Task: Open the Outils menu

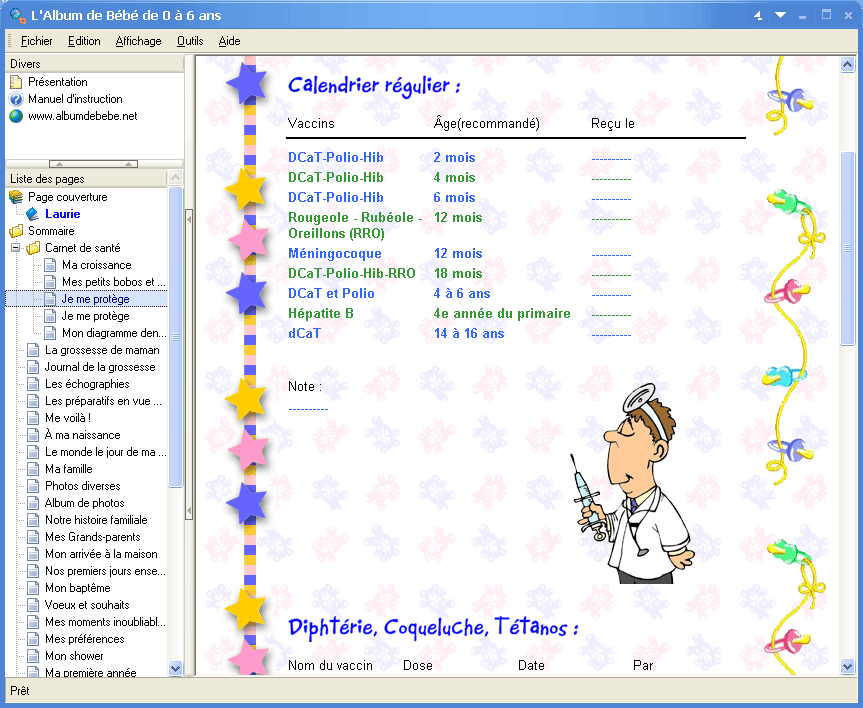Action: pyautogui.click(x=191, y=41)
